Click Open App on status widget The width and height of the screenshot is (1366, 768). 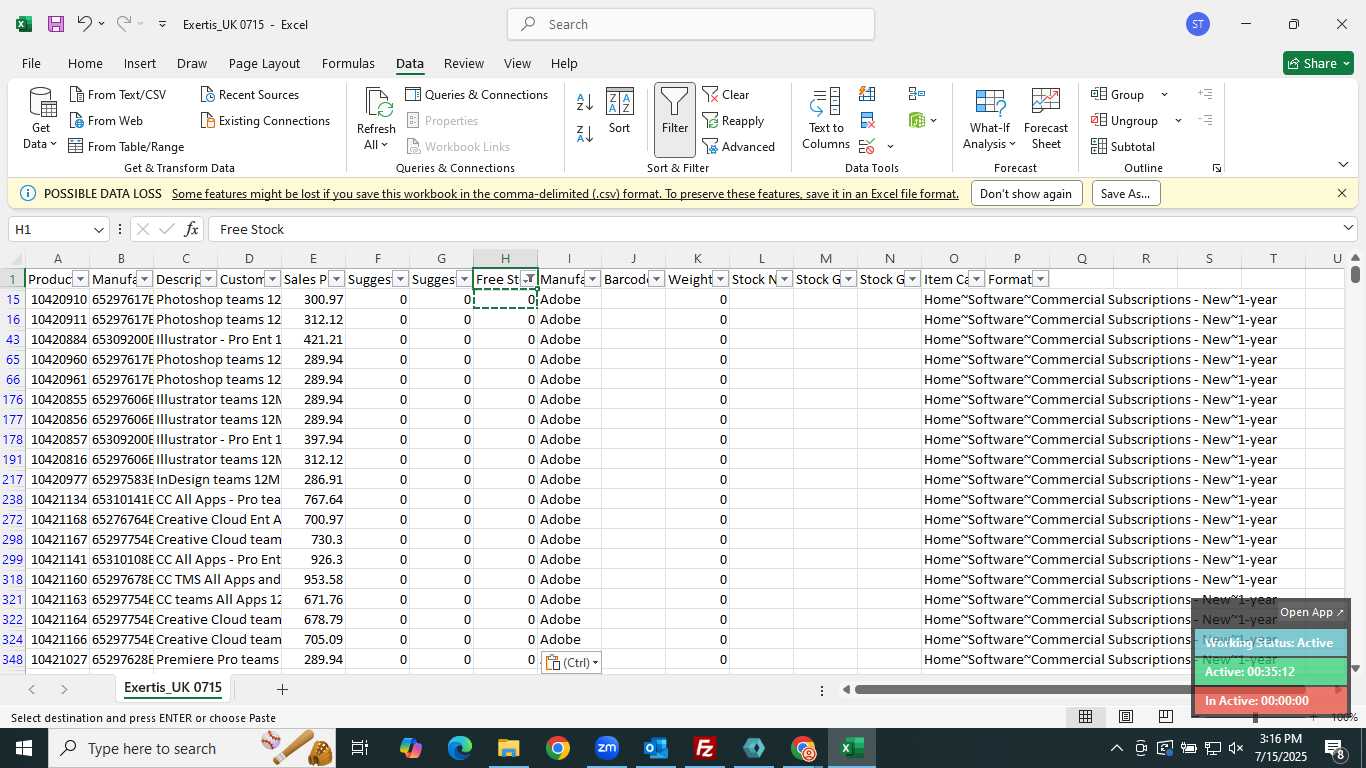1312,612
